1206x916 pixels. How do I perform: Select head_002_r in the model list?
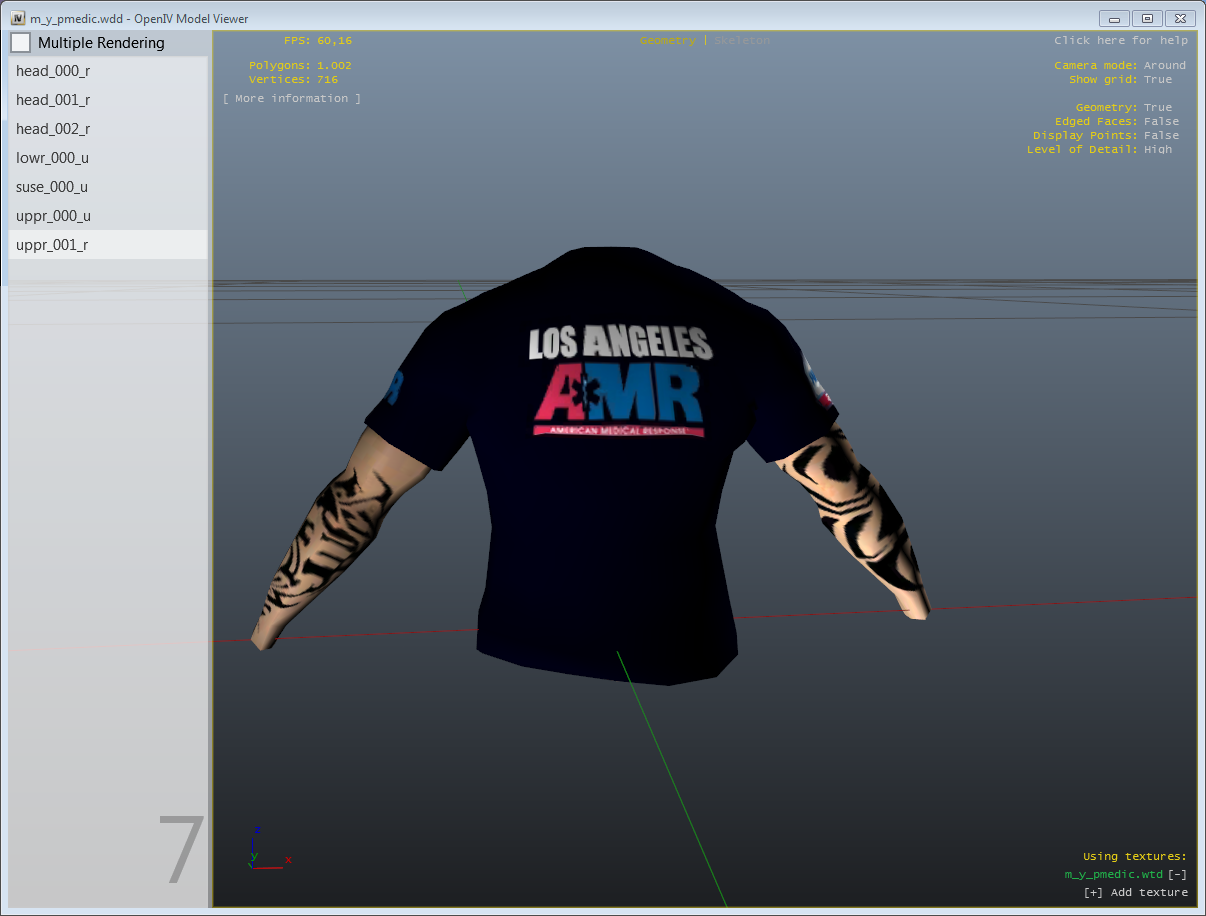(x=53, y=129)
